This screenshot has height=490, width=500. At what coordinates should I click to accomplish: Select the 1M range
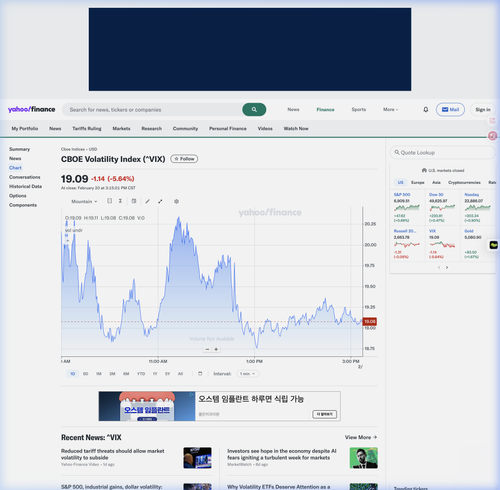pyautogui.click(x=99, y=374)
